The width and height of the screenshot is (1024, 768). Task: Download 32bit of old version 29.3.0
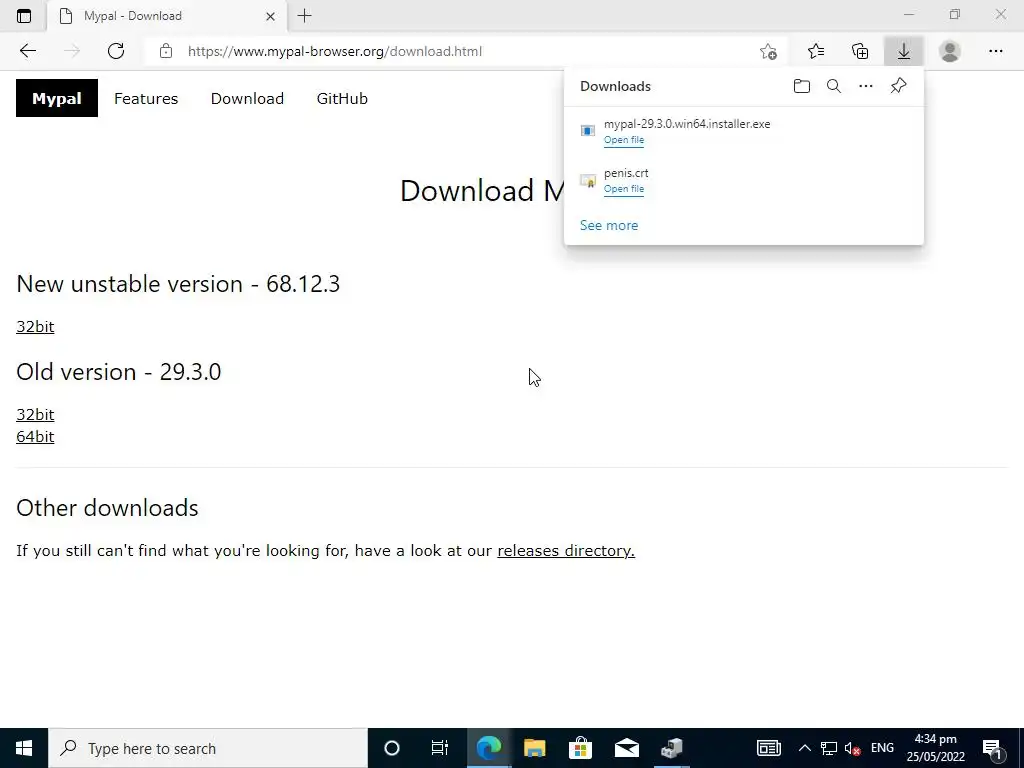coord(35,415)
